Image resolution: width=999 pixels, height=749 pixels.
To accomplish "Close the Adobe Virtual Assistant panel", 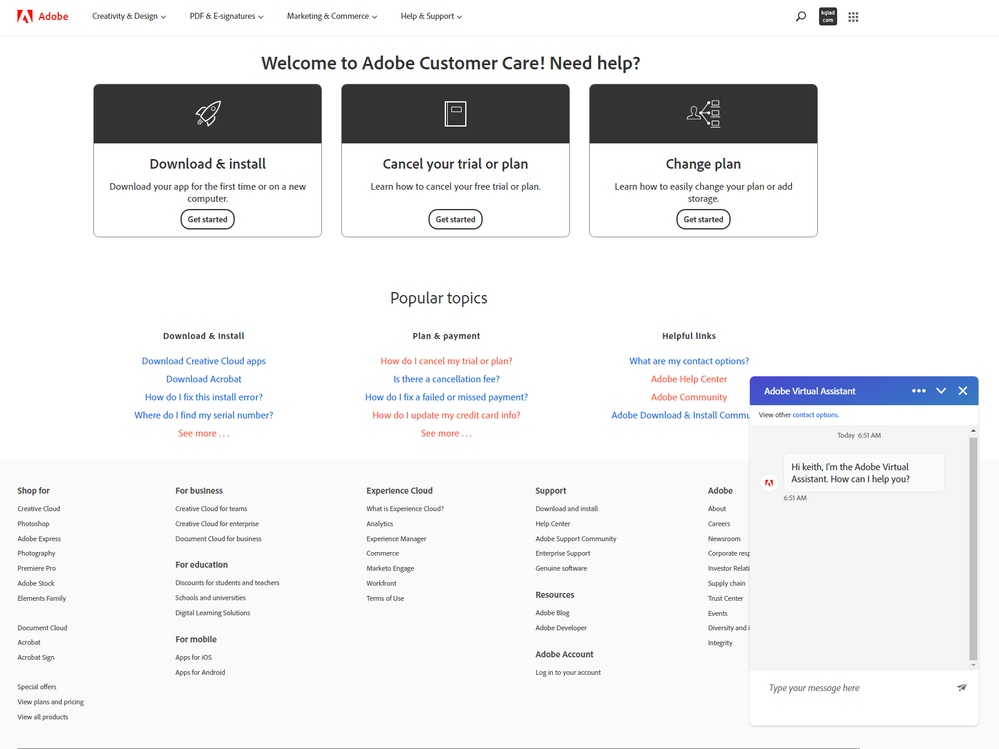I will (963, 391).
